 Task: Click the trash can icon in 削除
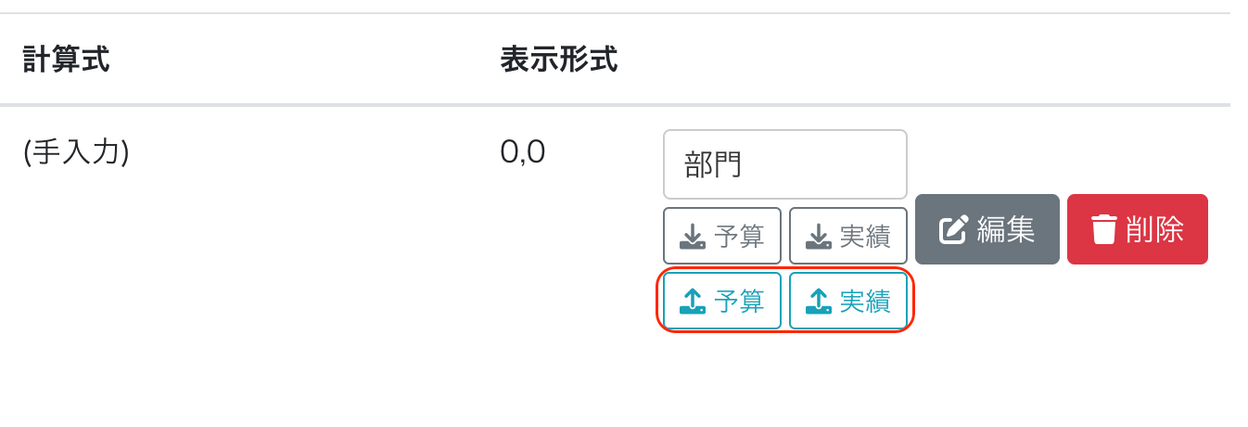(x=1103, y=230)
